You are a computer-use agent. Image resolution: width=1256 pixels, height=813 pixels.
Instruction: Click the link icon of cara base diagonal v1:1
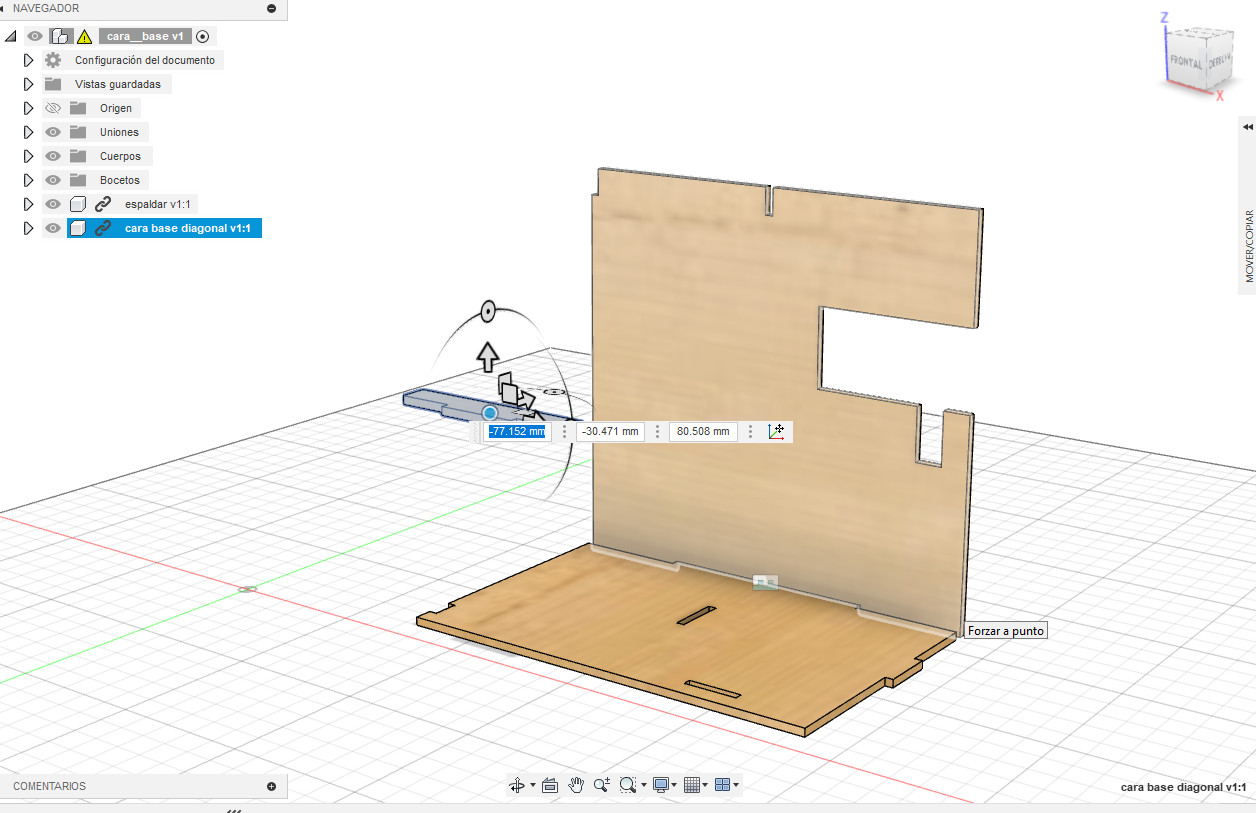[104, 228]
